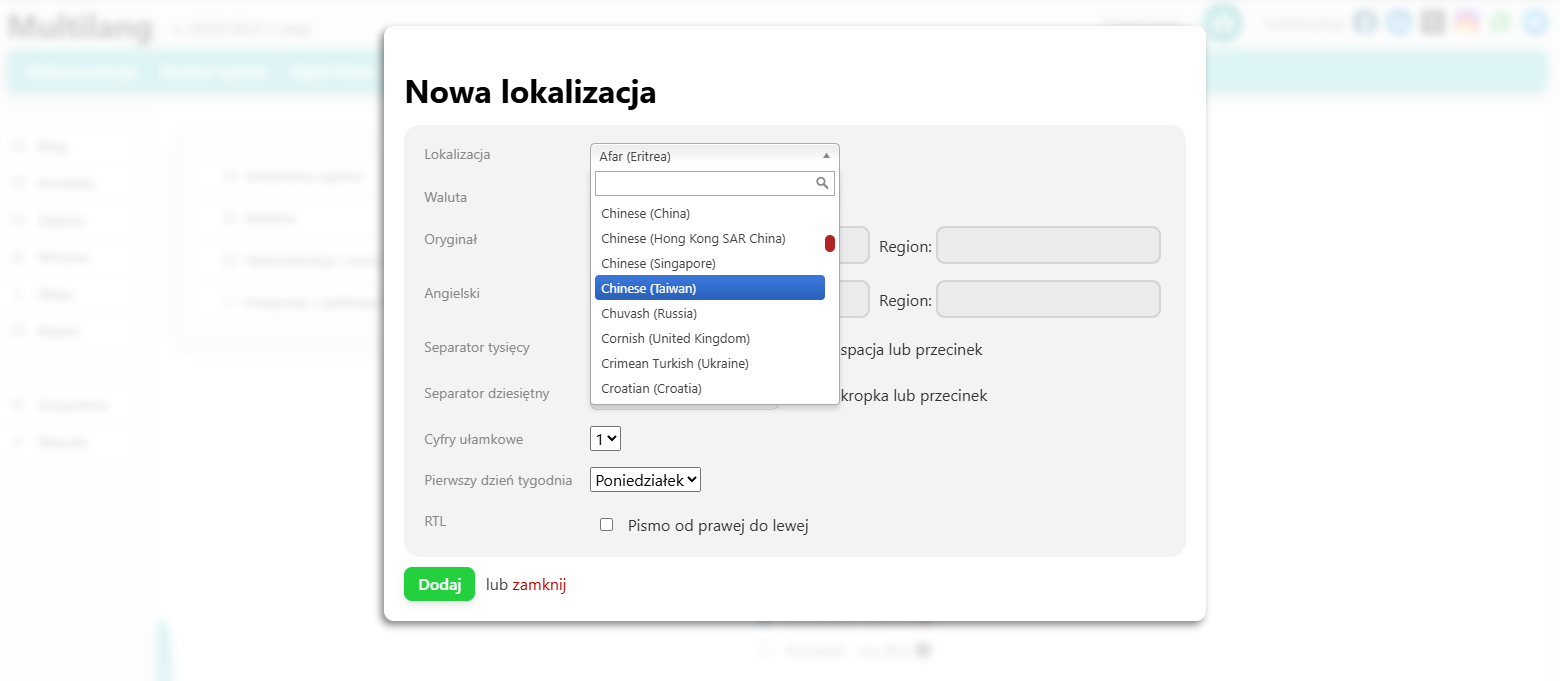Click the Multilang logo
Image resolution: width=1560 pixels, height=681 pixels.
click(78, 27)
